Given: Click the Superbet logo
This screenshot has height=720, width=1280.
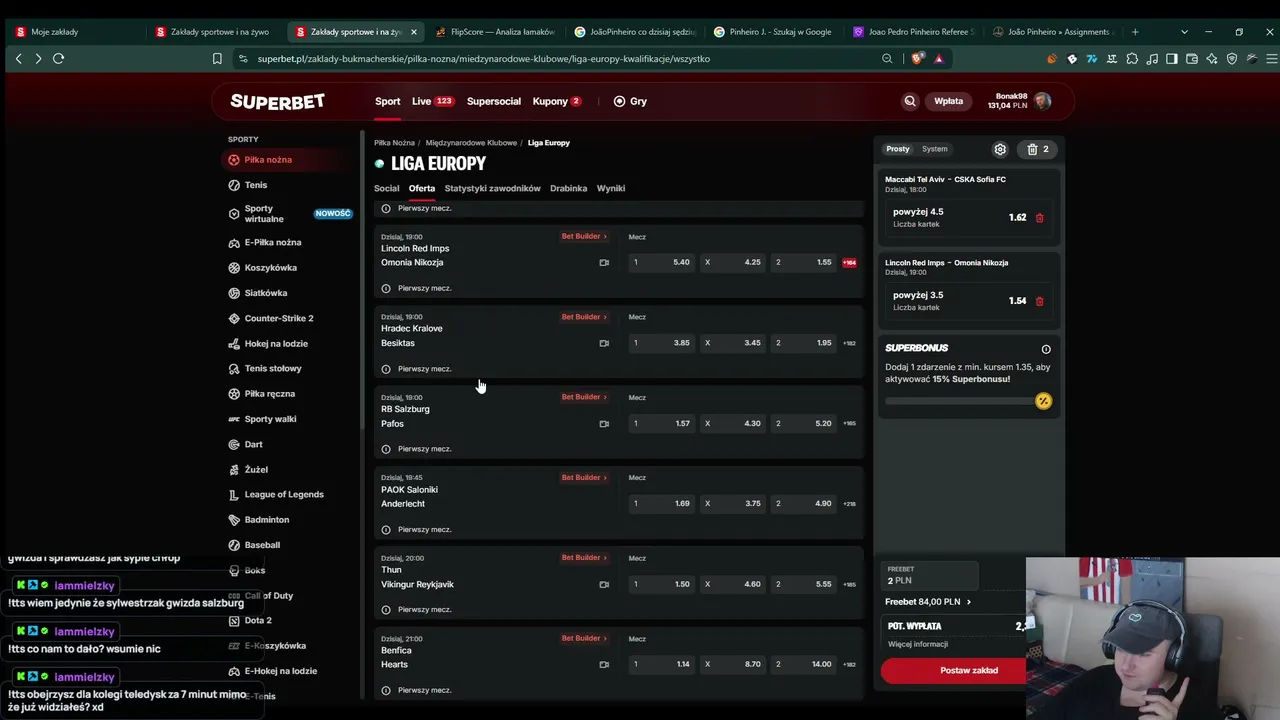Looking at the screenshot, I should click(x=277, y=101).
